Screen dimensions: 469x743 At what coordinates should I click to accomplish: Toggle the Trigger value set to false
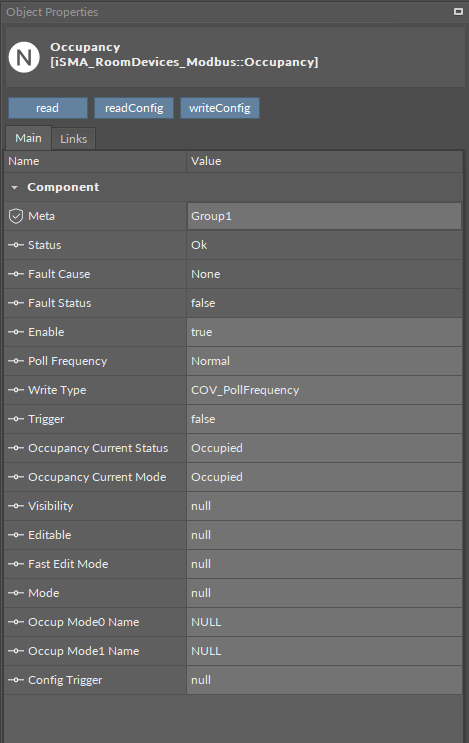(x=325, y=419)
